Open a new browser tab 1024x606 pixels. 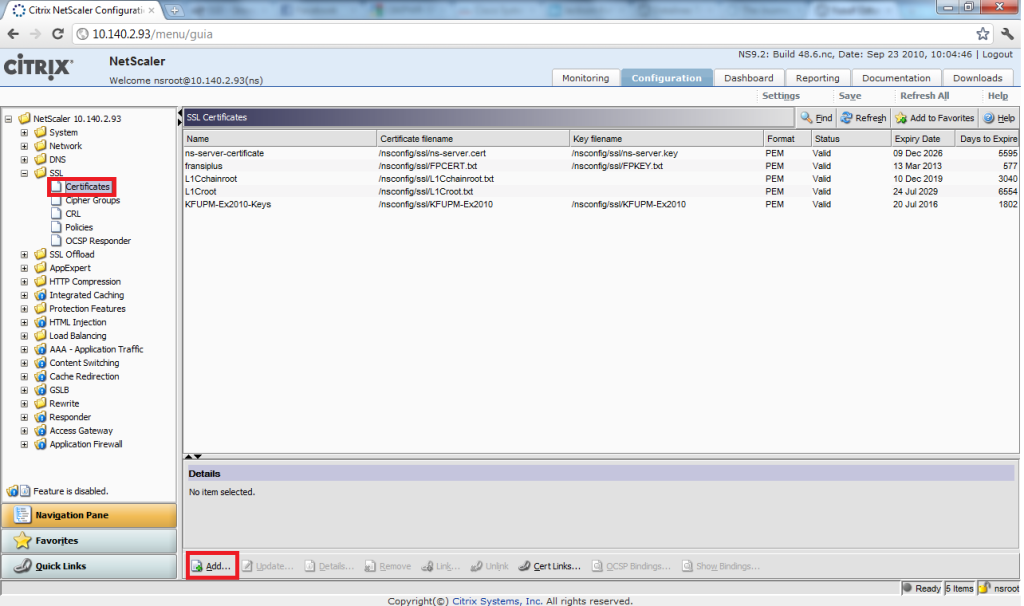click(x=174, y=10)
